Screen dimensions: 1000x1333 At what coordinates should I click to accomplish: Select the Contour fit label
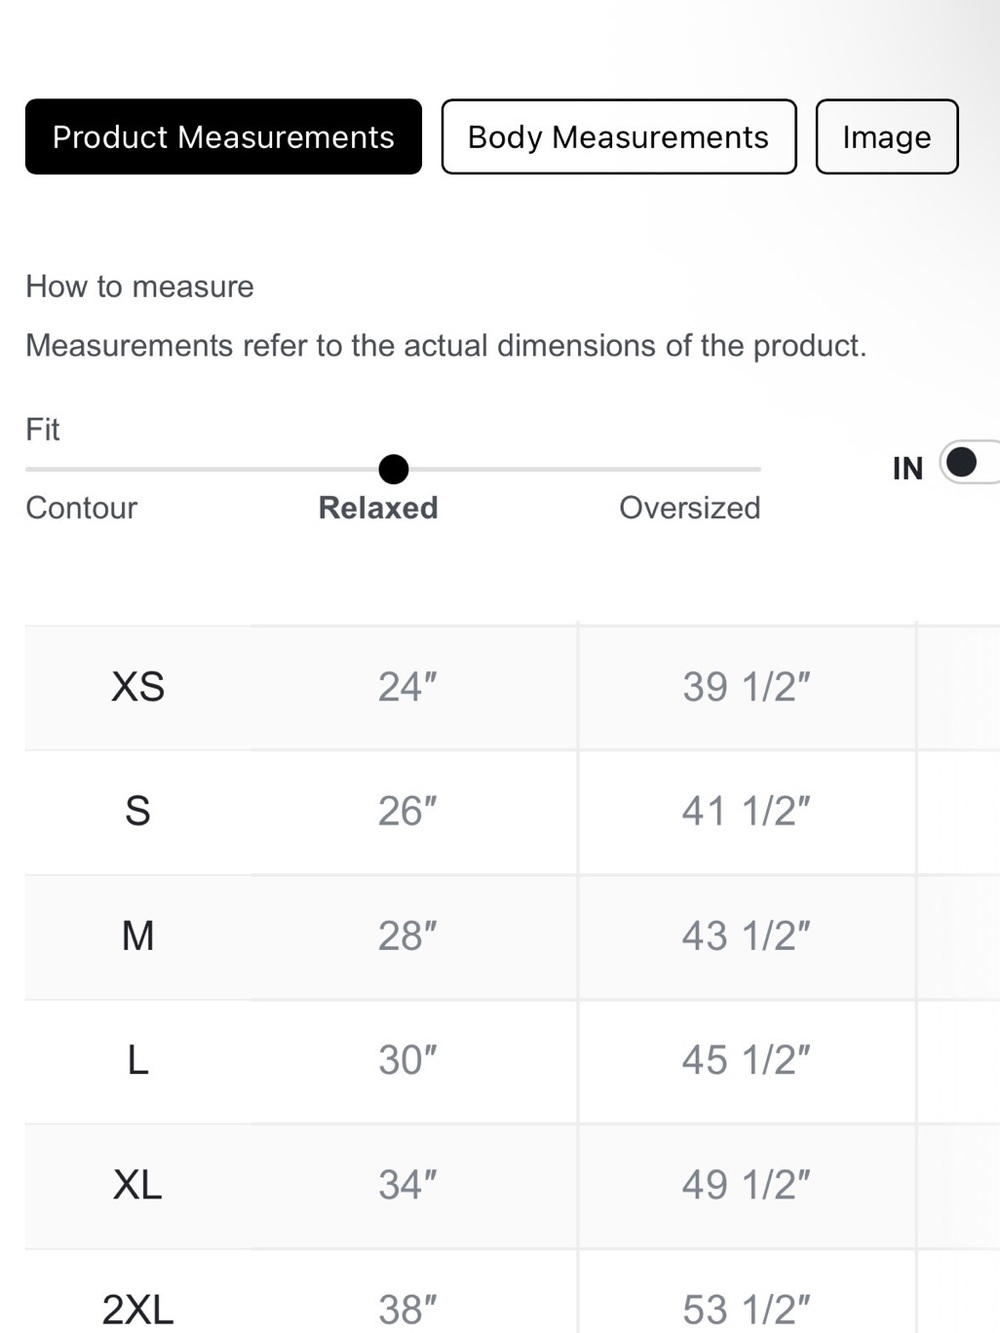[82, 508]
